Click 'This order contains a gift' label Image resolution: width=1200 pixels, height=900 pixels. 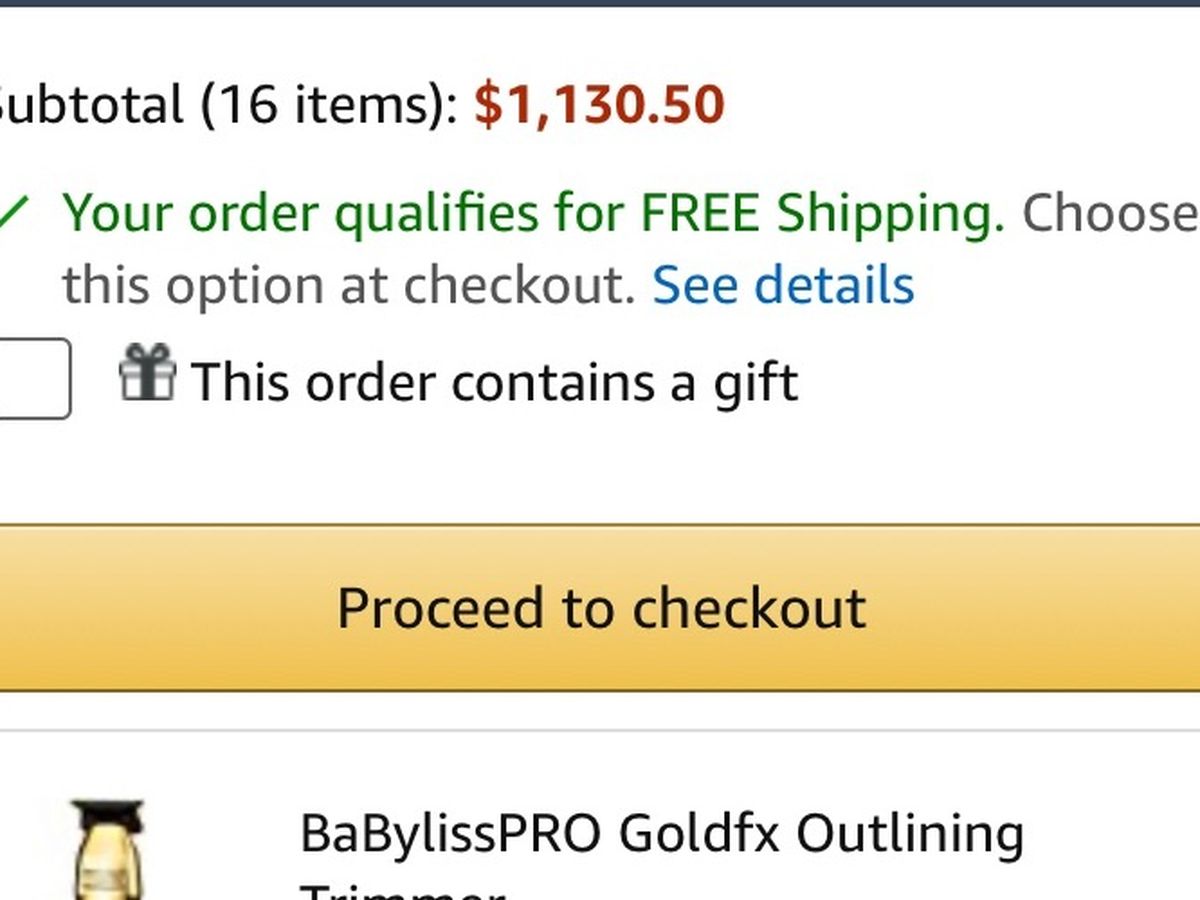(x=494, y=382)
